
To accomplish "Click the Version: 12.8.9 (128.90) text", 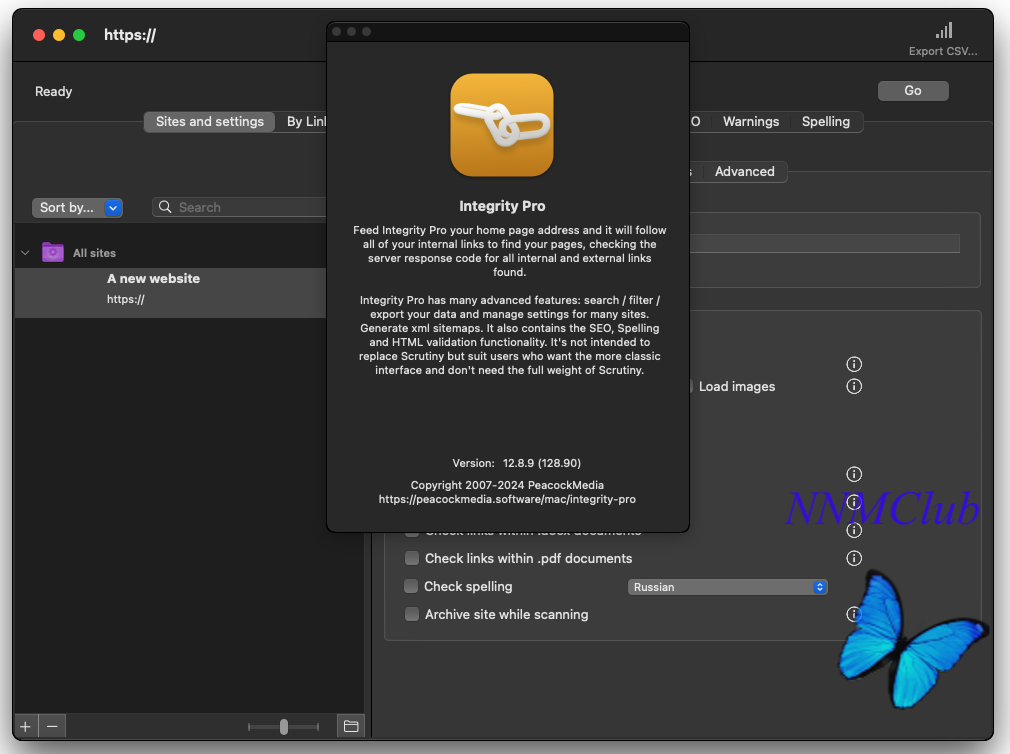I will 517,463.
